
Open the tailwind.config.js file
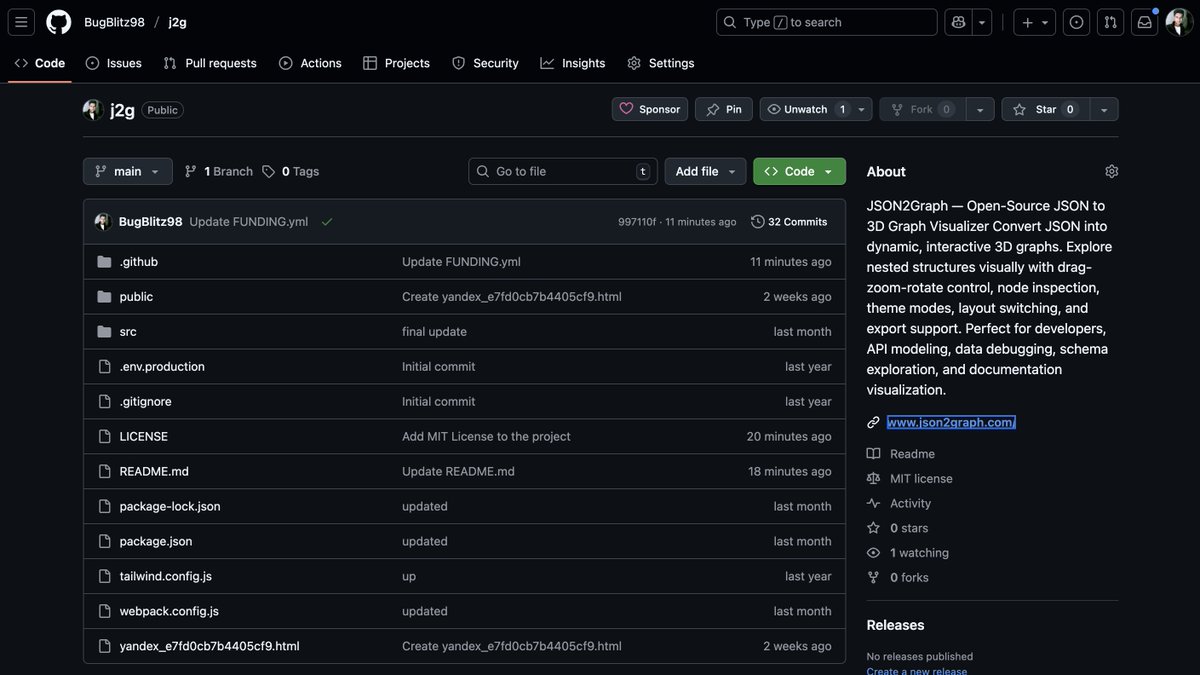click(166, 577)
